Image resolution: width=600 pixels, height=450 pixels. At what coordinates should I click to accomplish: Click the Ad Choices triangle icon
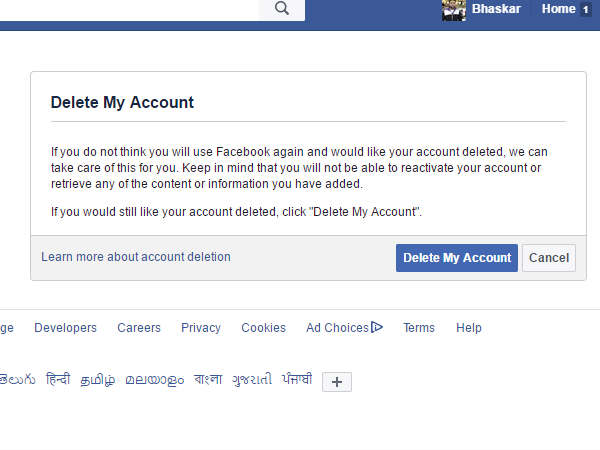377,327
